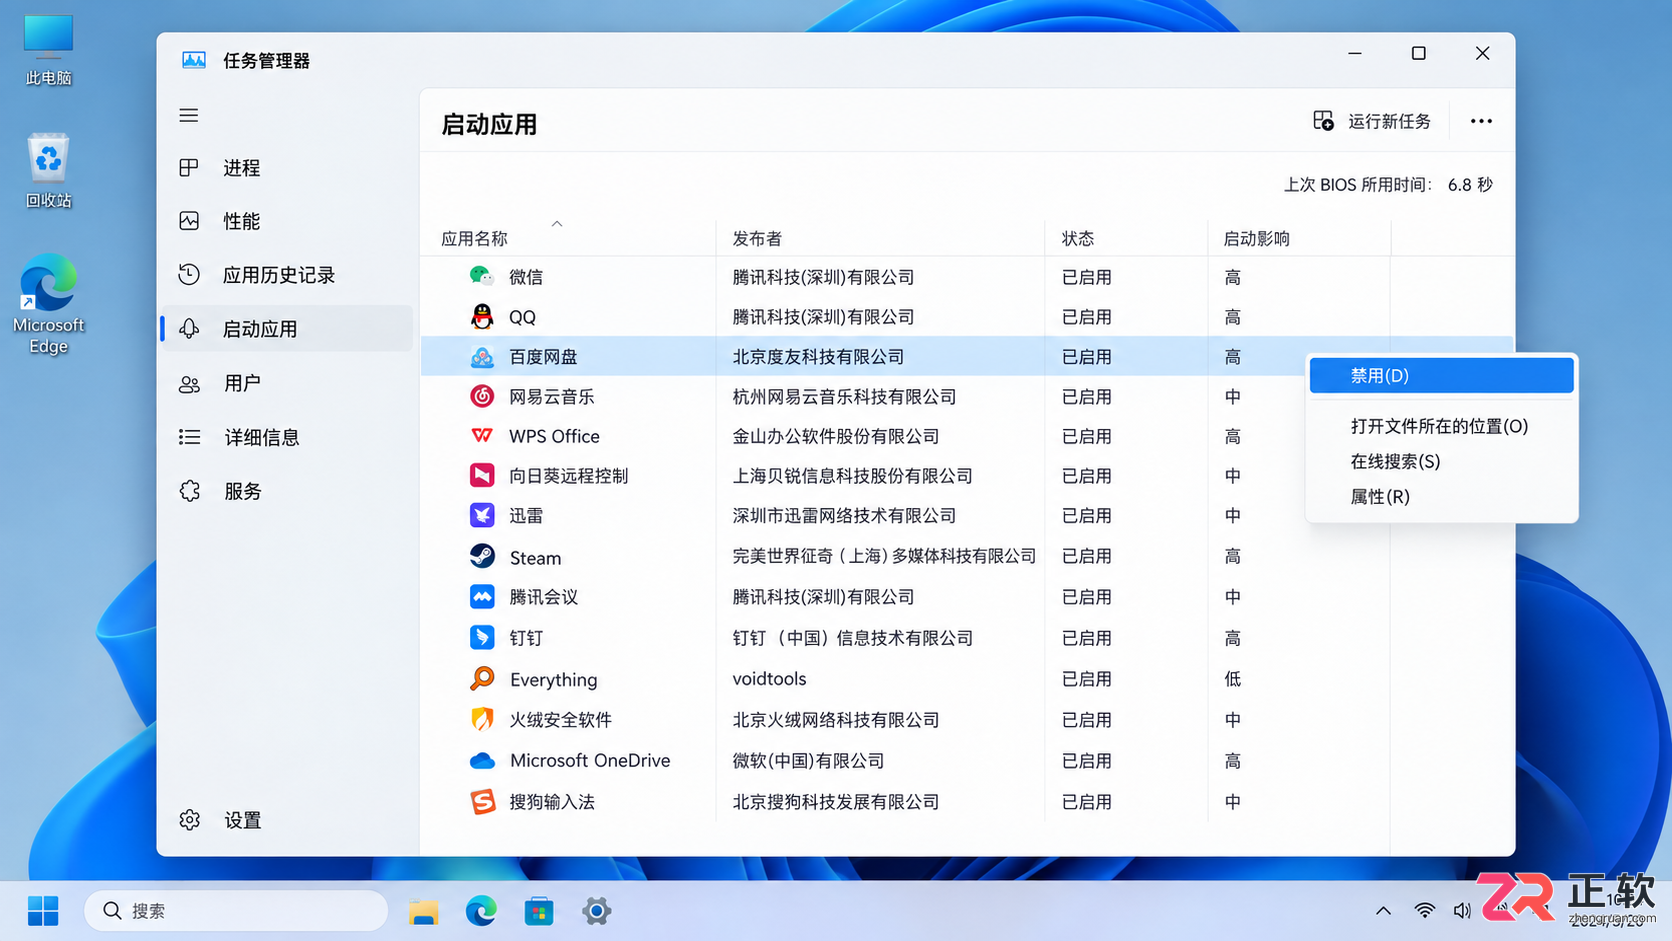
Task: Click the 微信 app icon
Action: (x=482, y=276)
